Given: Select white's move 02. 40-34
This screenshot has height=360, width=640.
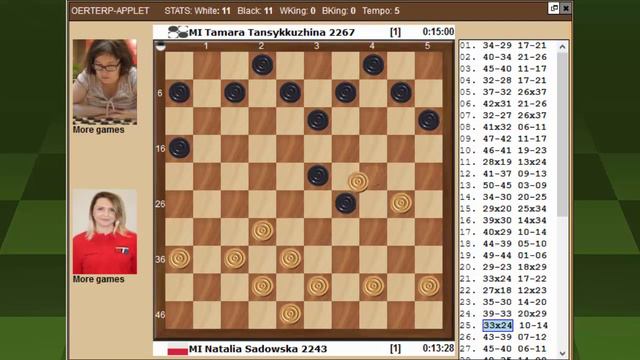Looking at the screenshot, I should click(x=497, y=57).
